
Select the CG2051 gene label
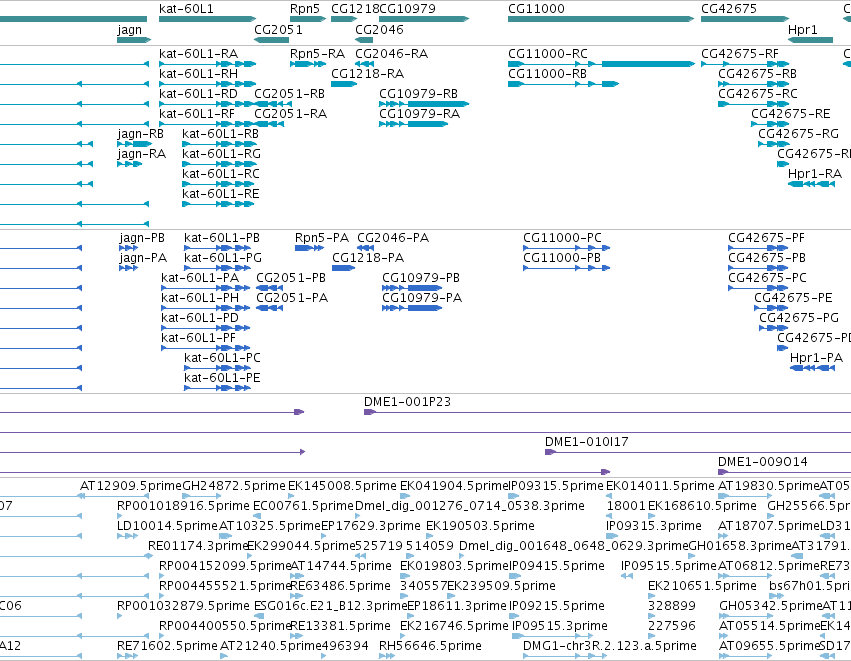coord(278,29)
